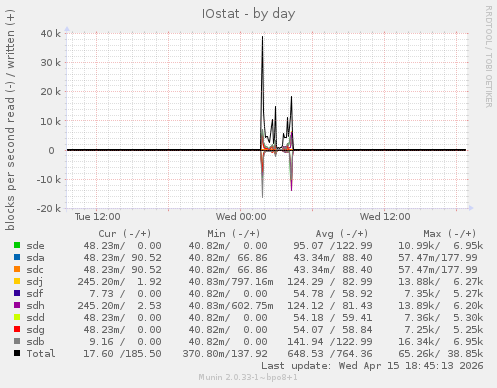Image resolution: width=497 pixels, height=388 pixels.
Task: Select the 'sdj' legend label
Action: (35, 282)
